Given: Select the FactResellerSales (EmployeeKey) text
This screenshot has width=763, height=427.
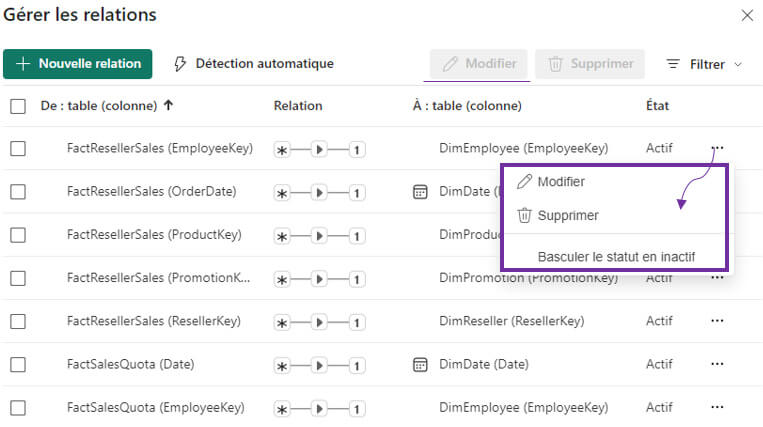Looking at the screenshot, I should pos(160,148).
